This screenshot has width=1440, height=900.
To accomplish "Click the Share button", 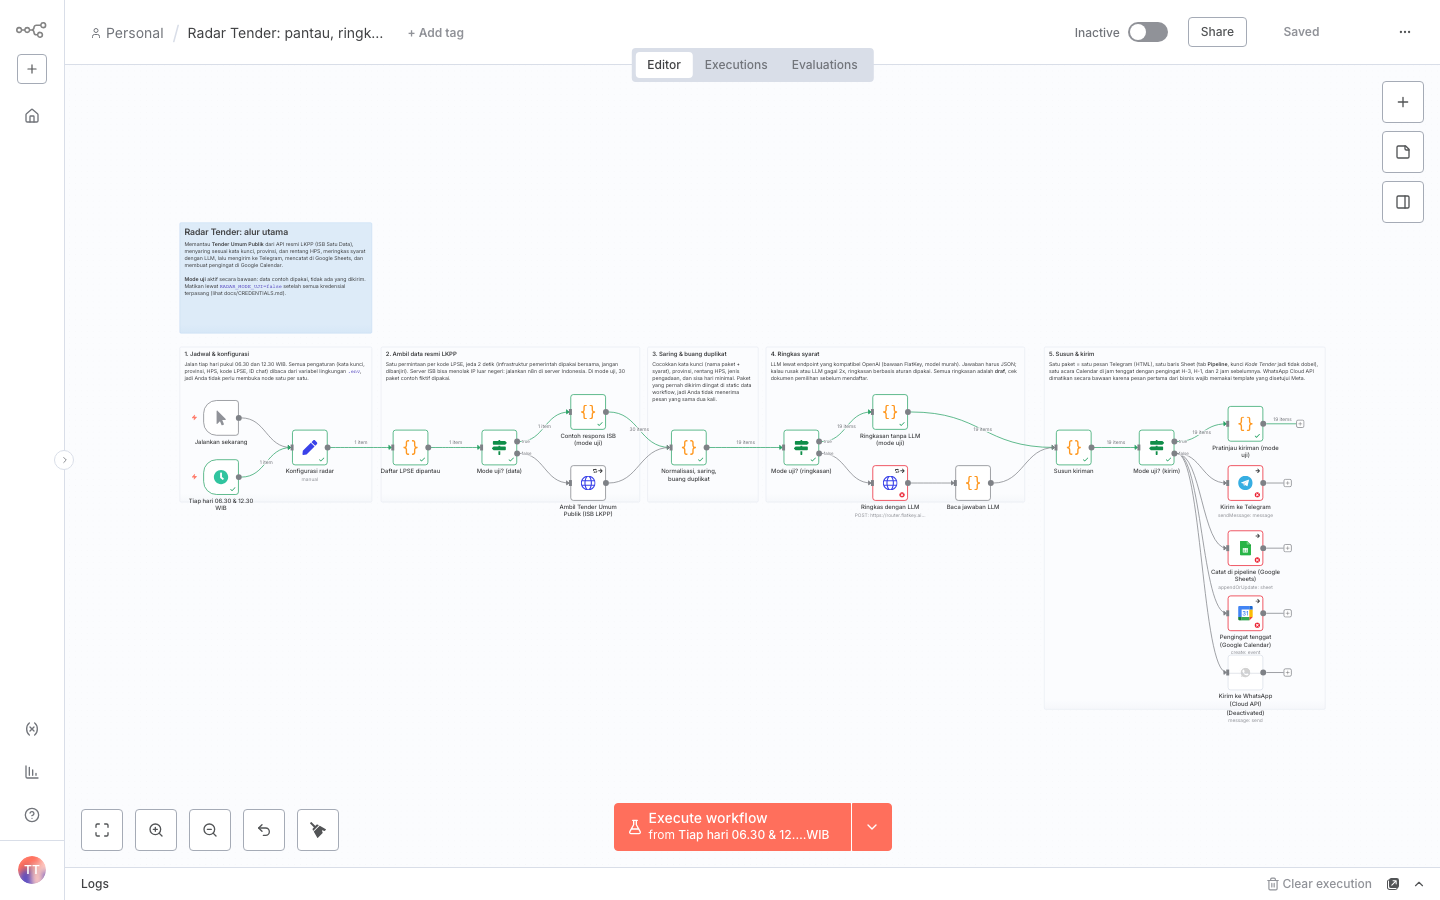I will pyautogui.click(x=1217, y=32).
